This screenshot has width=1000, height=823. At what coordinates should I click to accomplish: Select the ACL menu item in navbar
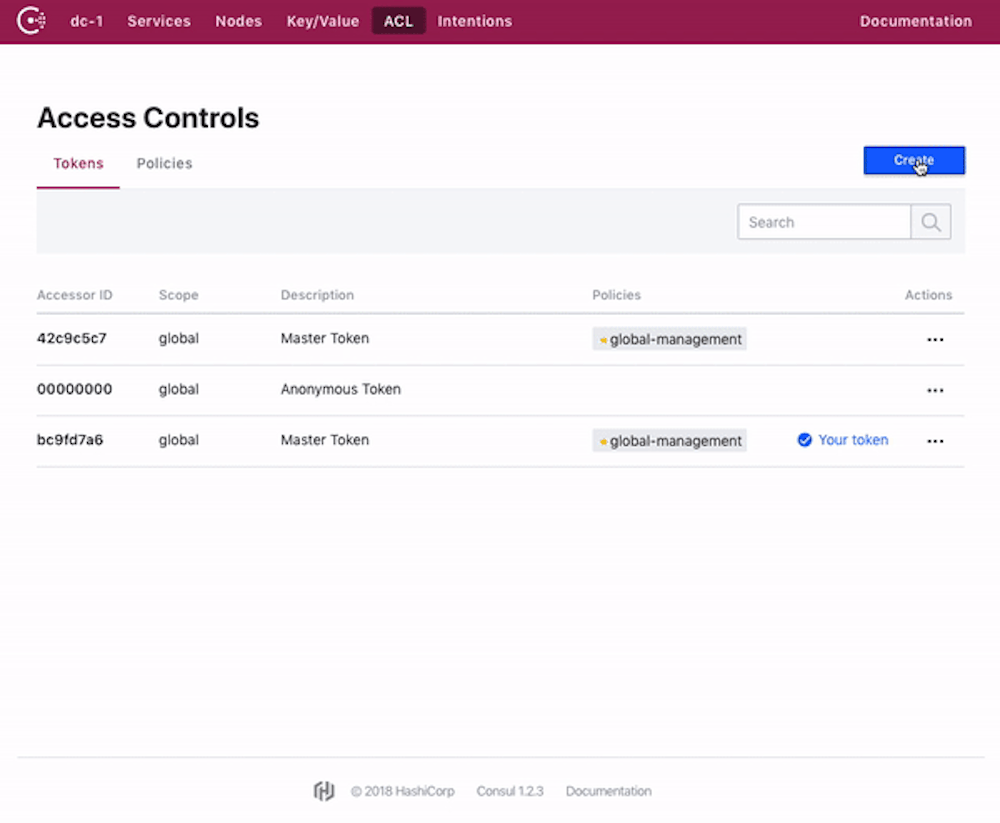pos(398,20)
